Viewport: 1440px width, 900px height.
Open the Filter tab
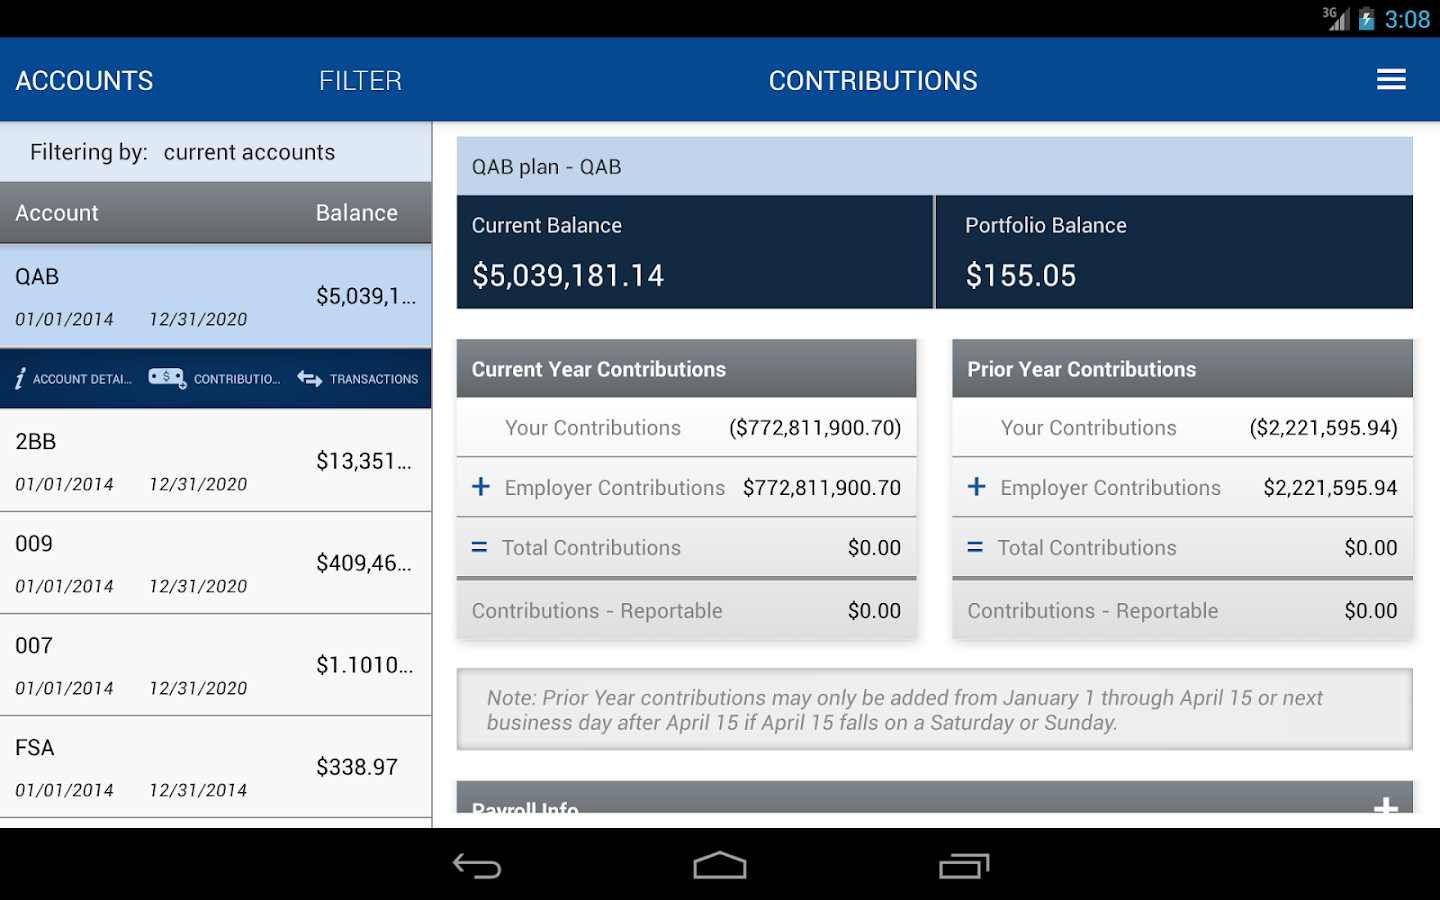click(x=360, y=81)
